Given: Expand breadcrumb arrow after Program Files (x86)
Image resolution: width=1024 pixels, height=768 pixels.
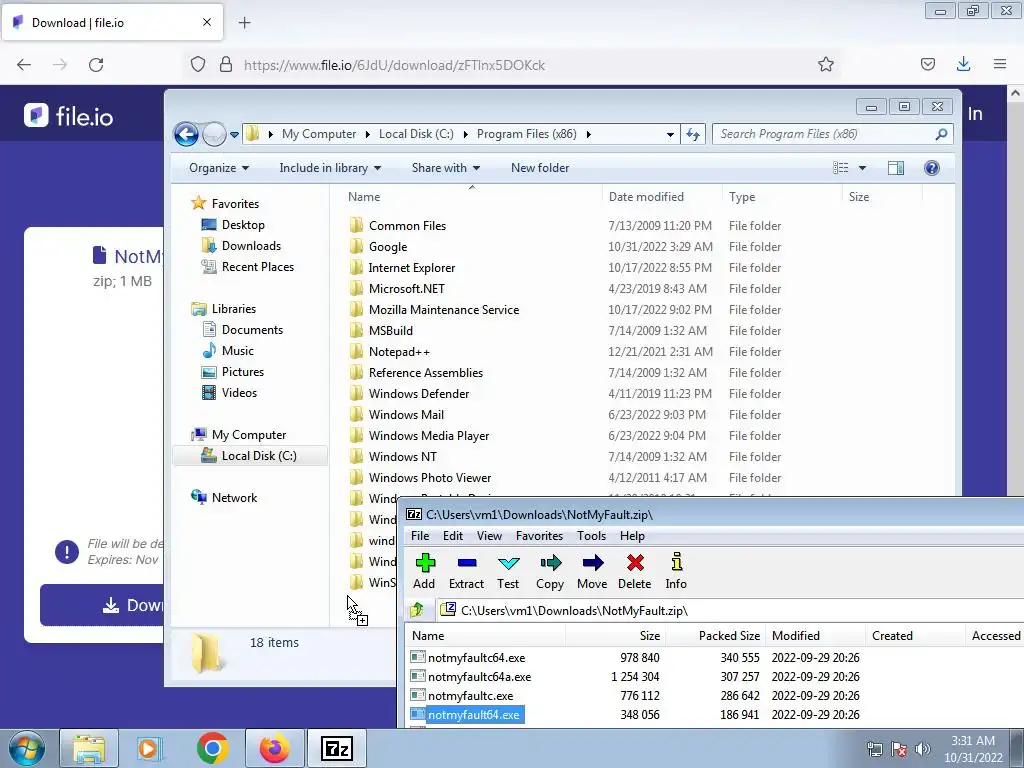Looking at the screenshot, I should tap(588, 134).
